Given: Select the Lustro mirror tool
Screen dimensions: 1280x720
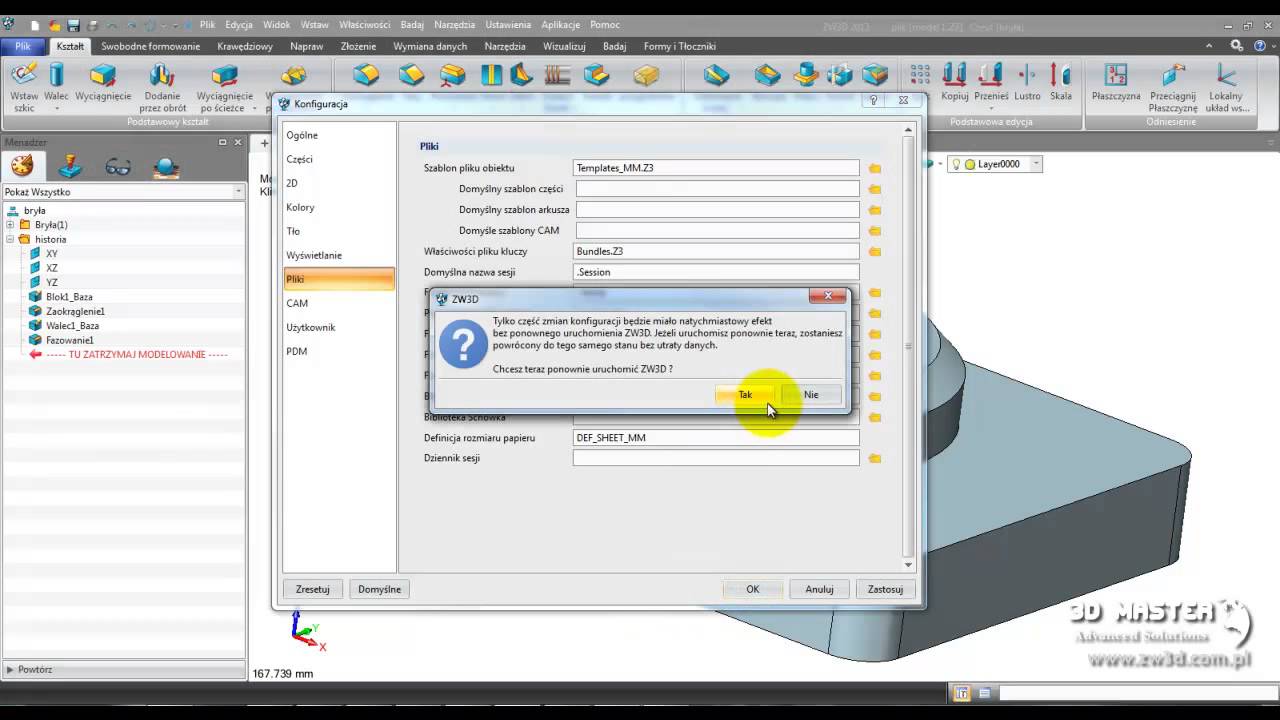Looking at the screenshot, I should [x=1027, y=82].
